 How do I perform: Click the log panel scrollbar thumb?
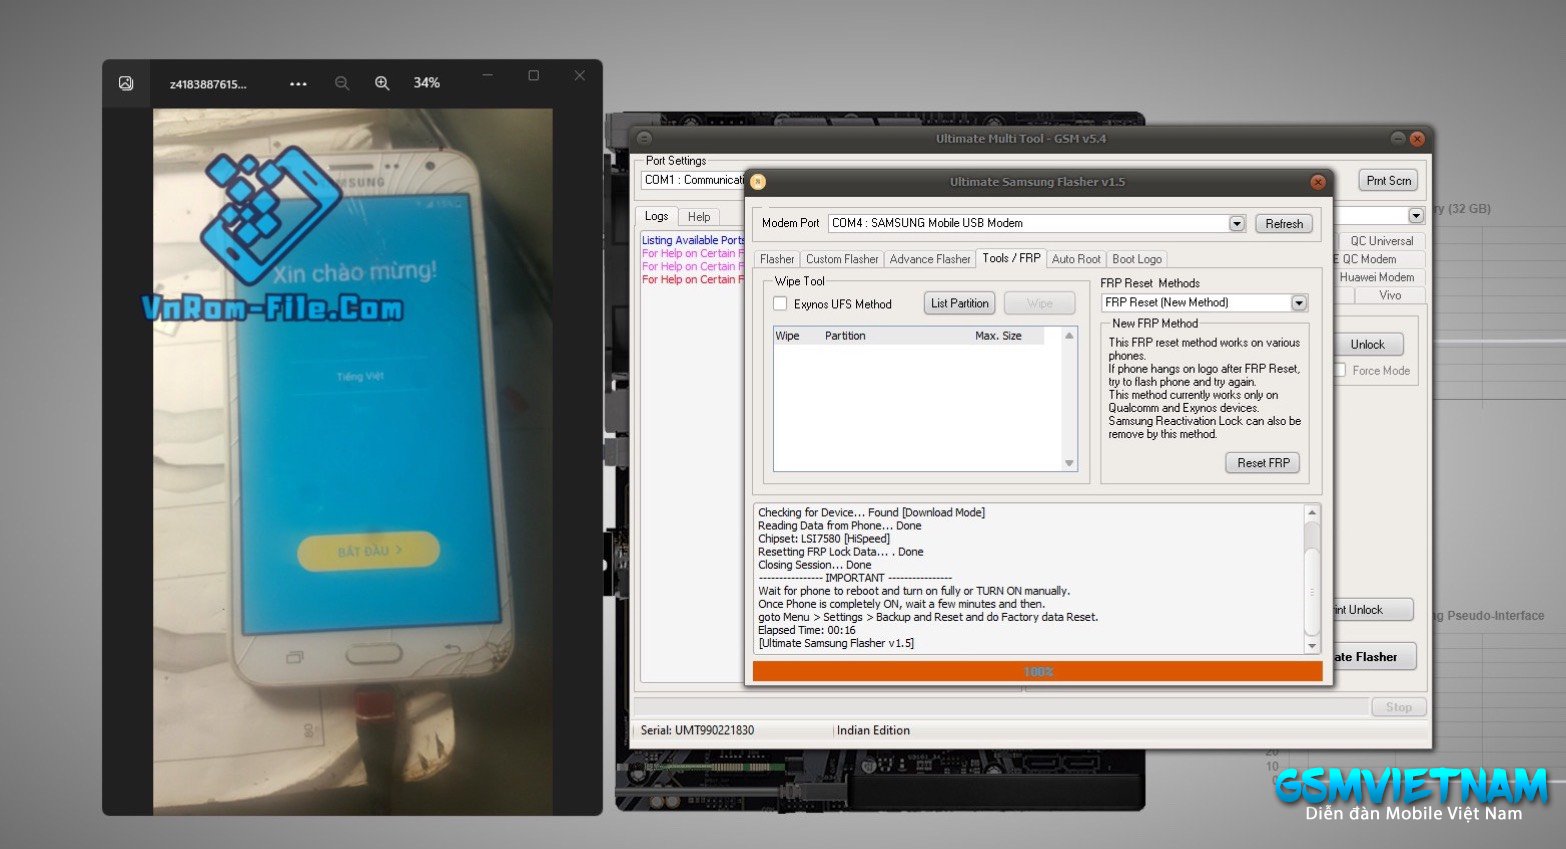coord(1312,590)
